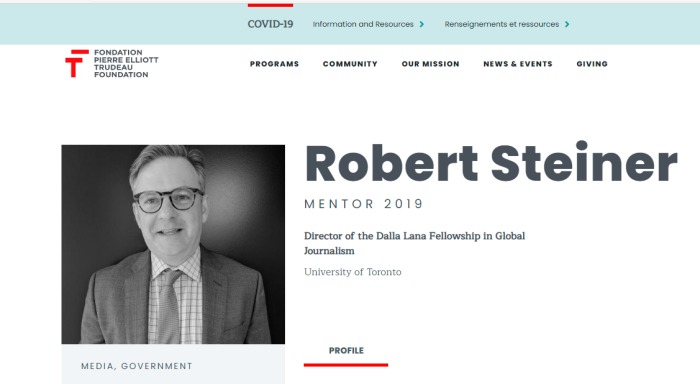Open the Programs menu
The image size is (700, 384).
pos(274,64)
